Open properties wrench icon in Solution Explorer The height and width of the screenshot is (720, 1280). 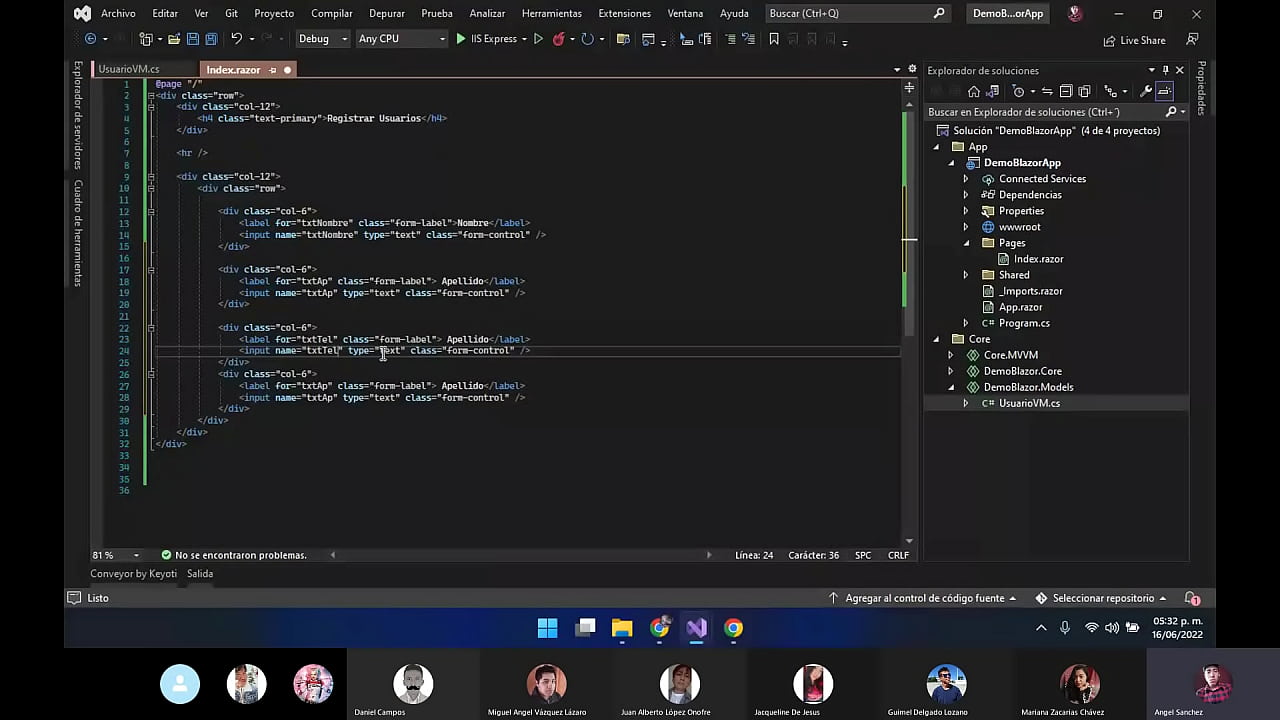1146,91
